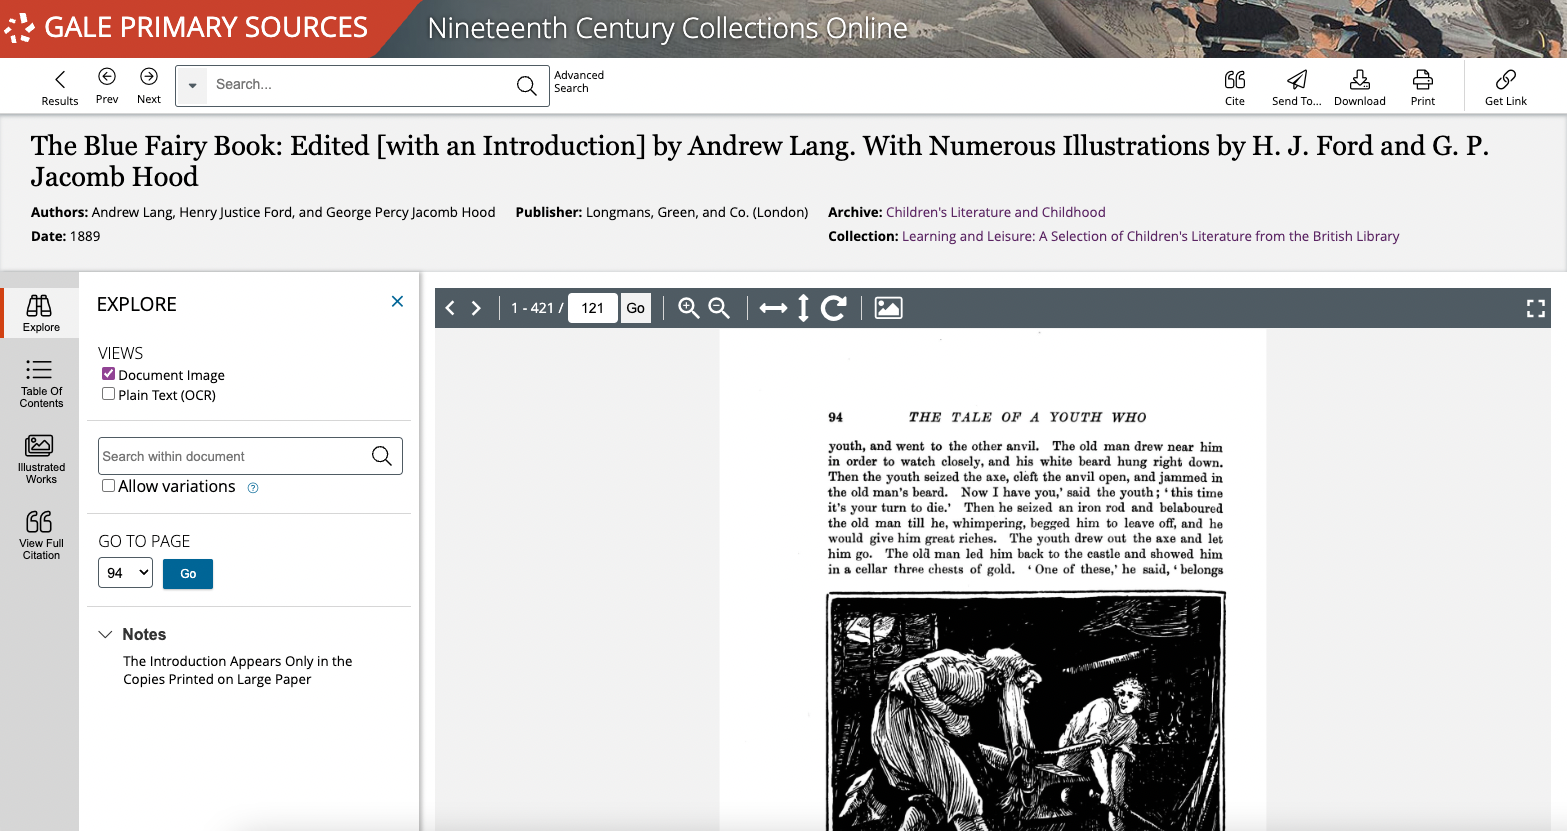Open View Full Citation sidebar tab
Image resolution: width=1567 pixels, height=831 pixels.
[x=41, y=535]
